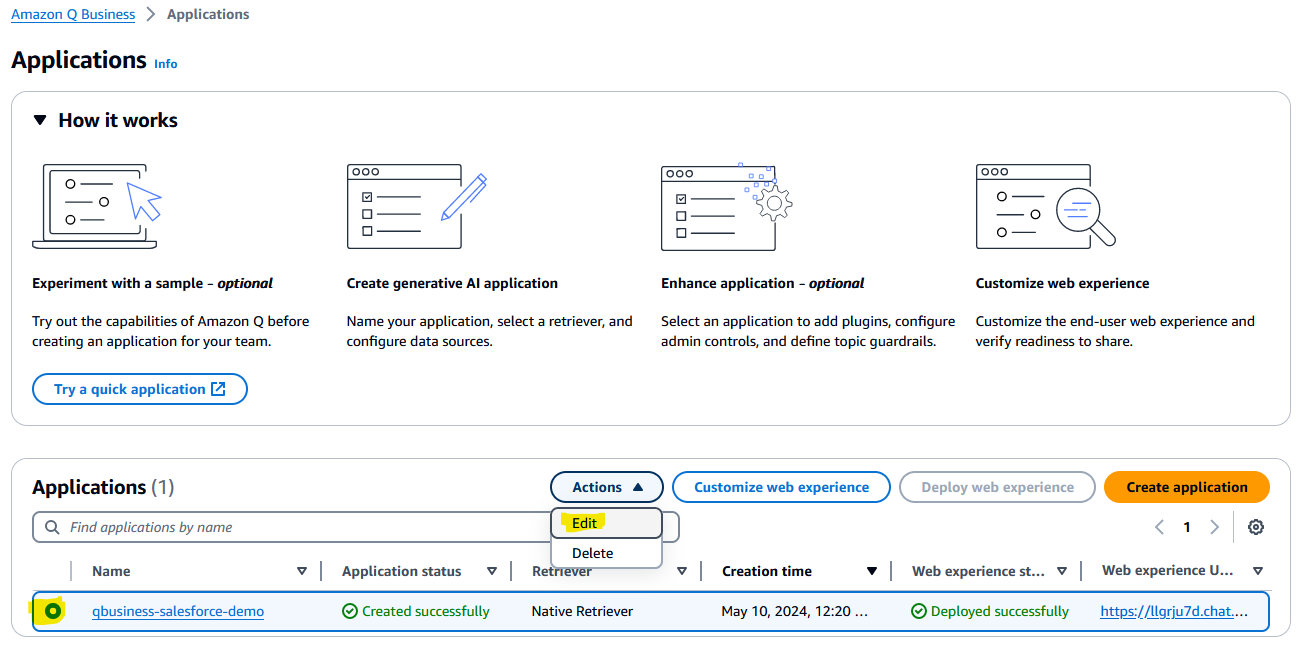Click the Deployed successfully green check icon
This screenshot has width=1296, height=645.
[919, 611]
